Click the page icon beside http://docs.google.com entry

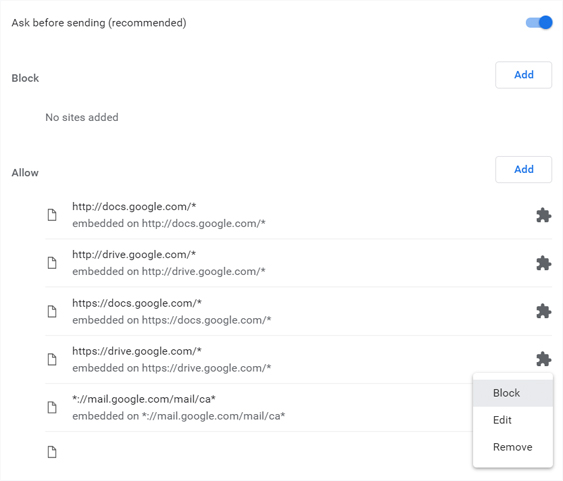pos(52,215)
